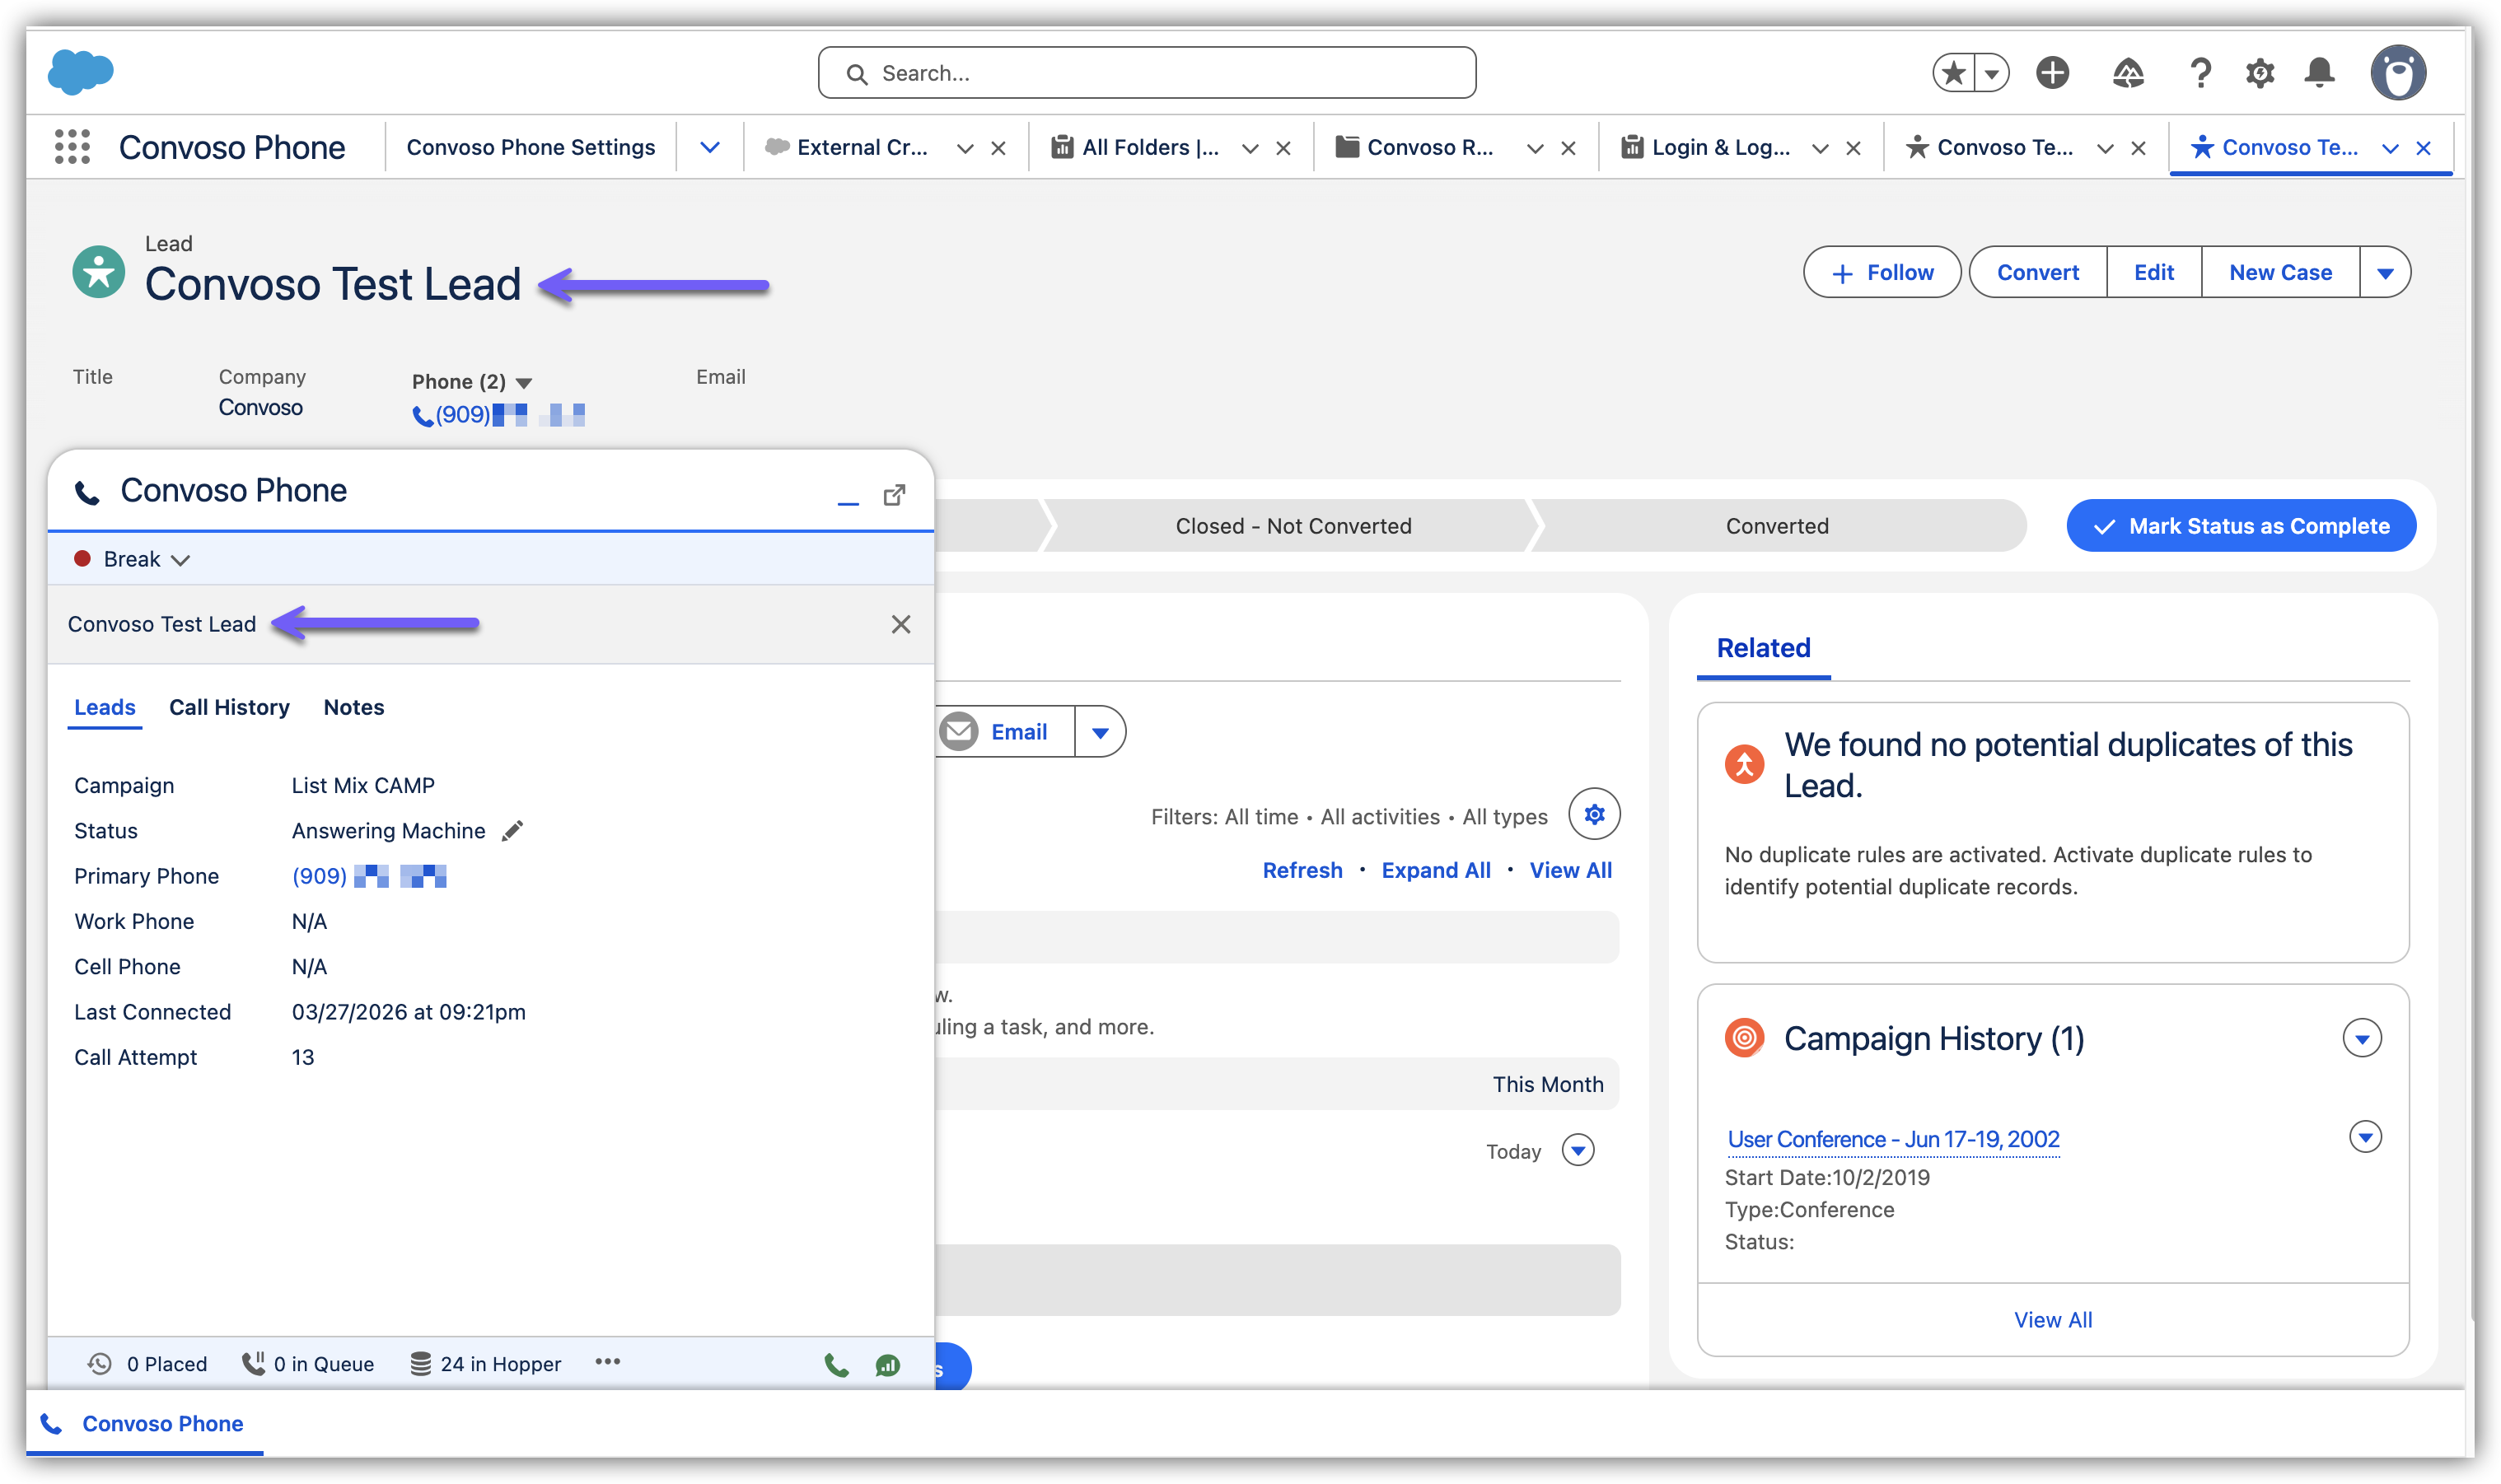Viewport: 2501px width, 1484px height.
Task: Expand more actions beside New Case
Action: click(2384, 273)
